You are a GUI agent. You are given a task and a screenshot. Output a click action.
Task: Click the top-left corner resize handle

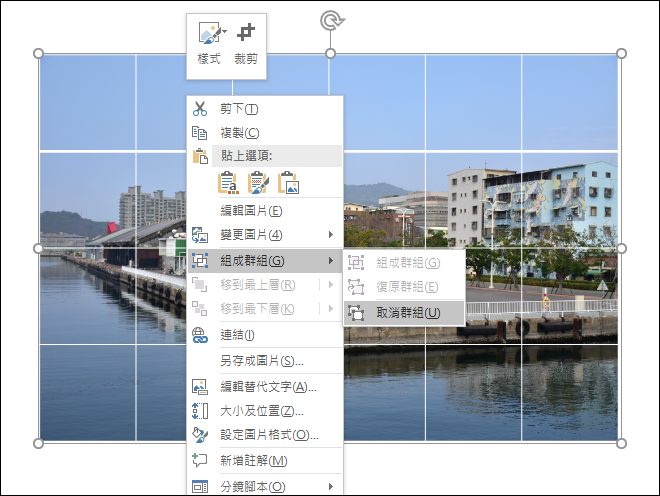[x=38, y=53]
